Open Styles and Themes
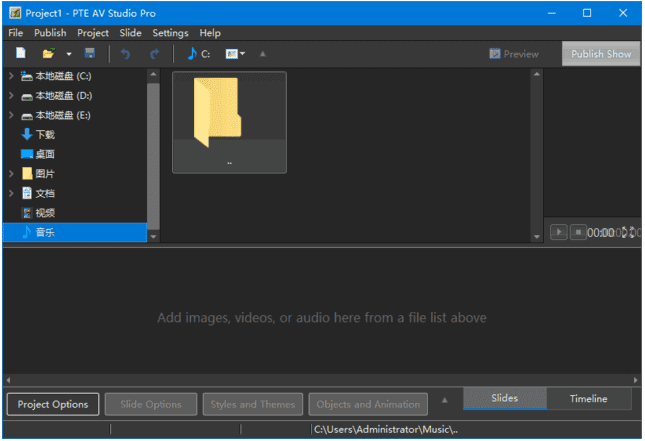 (x=253, y=404)
